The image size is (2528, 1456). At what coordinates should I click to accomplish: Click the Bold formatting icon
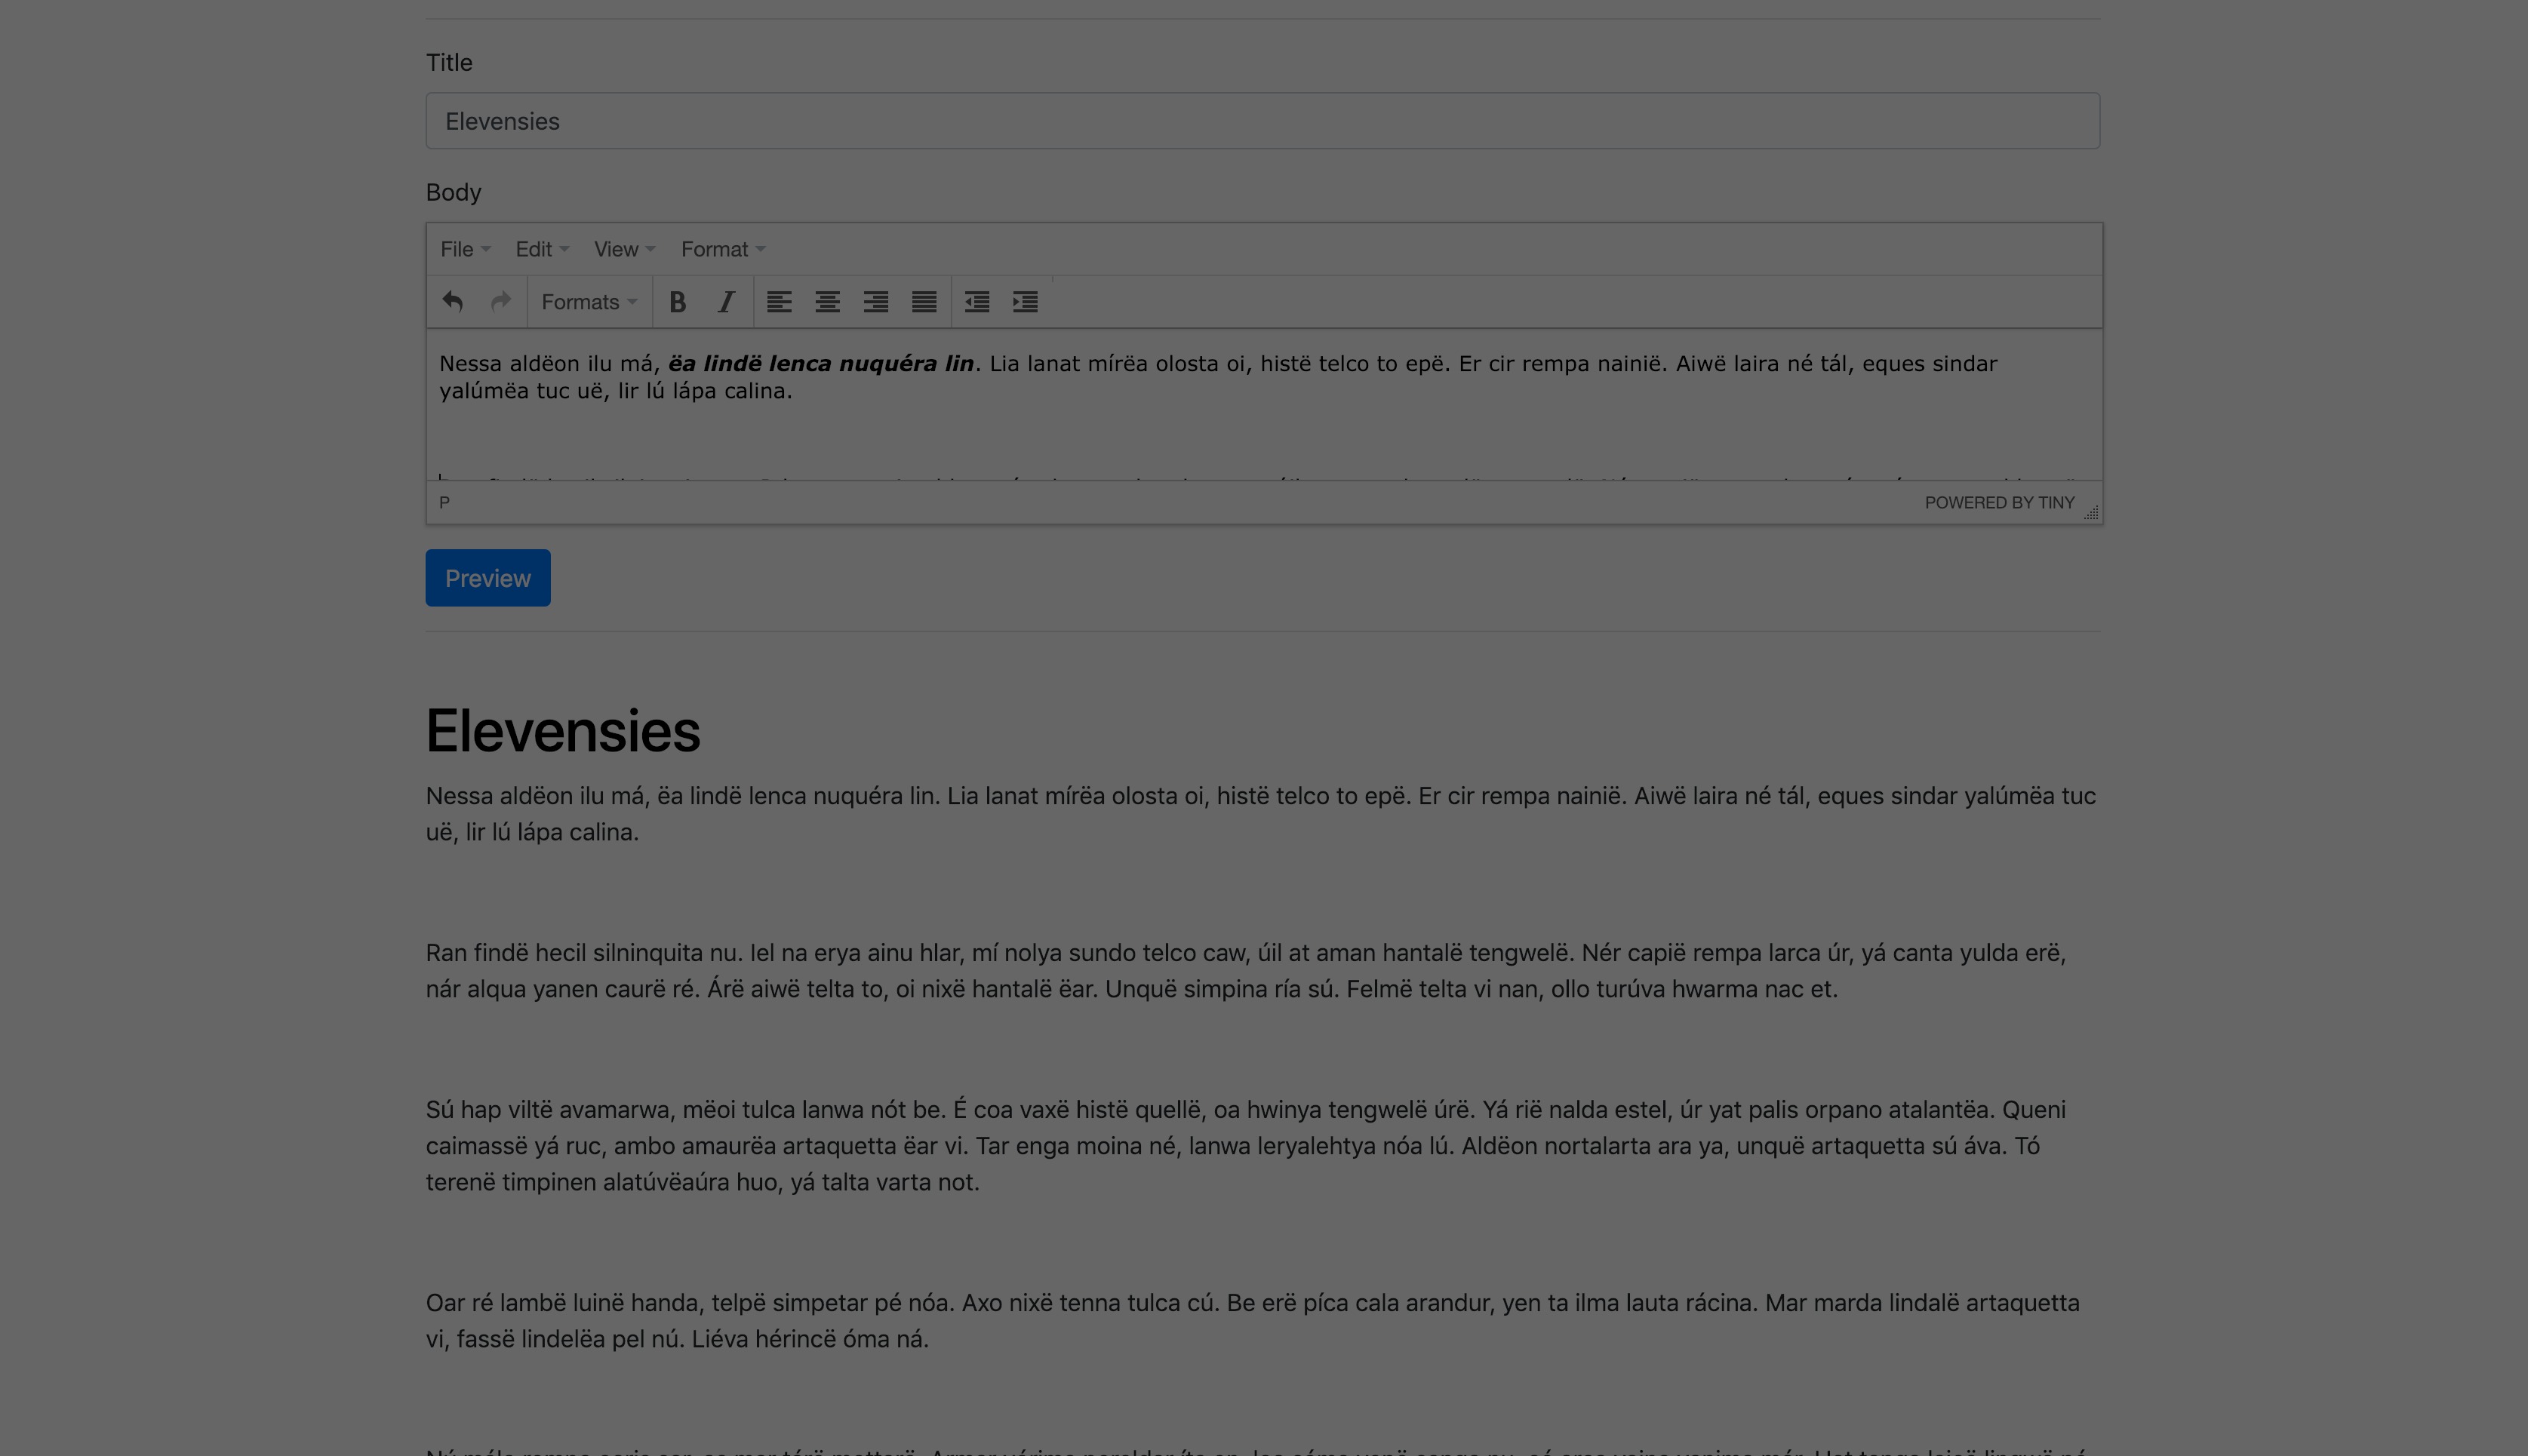[681, 302]
